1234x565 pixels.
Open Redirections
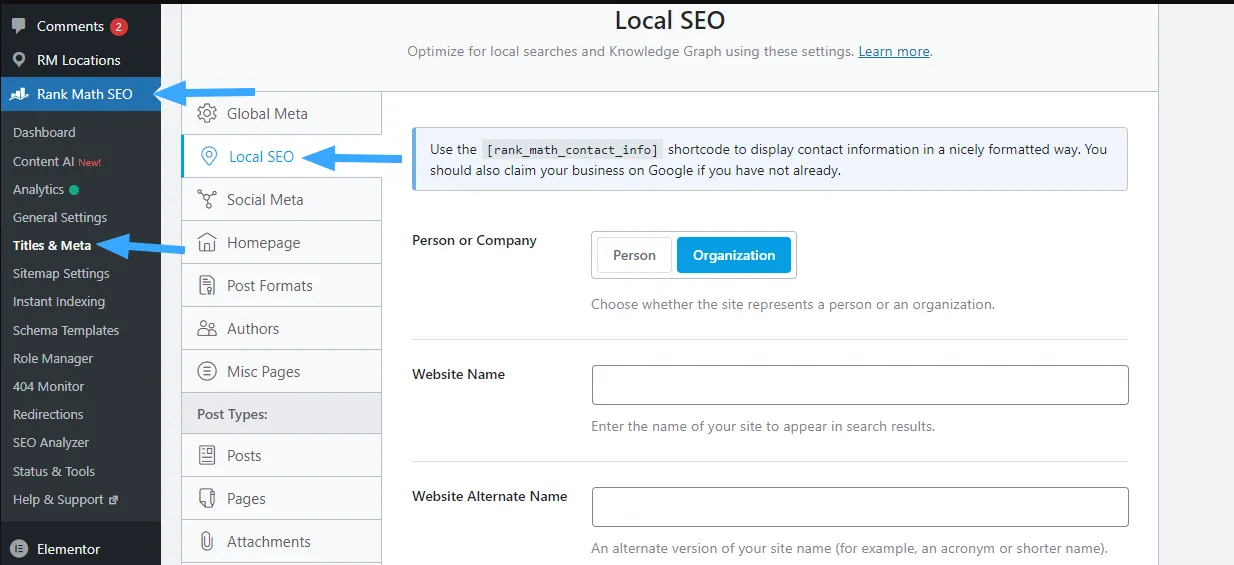coord(48,414)
